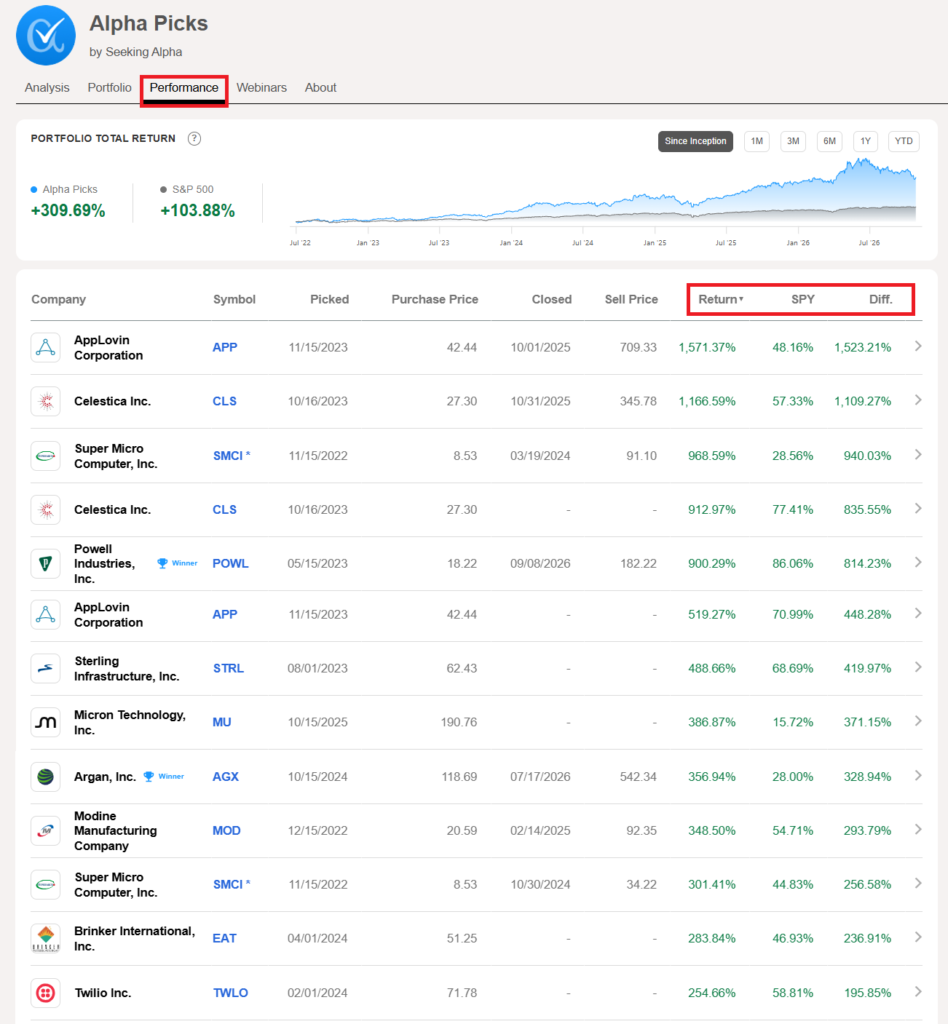Click the Winner trophy badge beside Powell Industries
948x1024 pixels.
coord(177,563)
